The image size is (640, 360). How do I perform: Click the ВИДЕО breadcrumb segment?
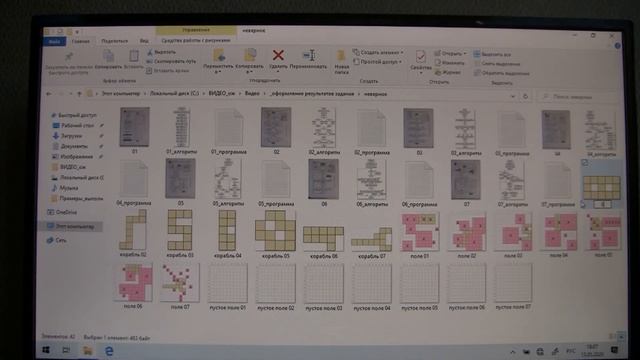[x=222, y=93]
